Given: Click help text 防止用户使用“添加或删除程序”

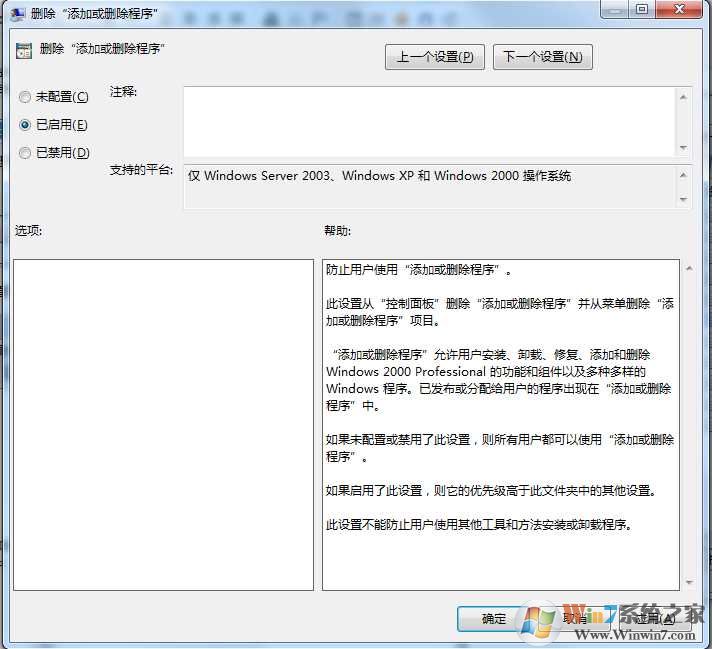Looking at the screenshot, I should coord(419,270).
